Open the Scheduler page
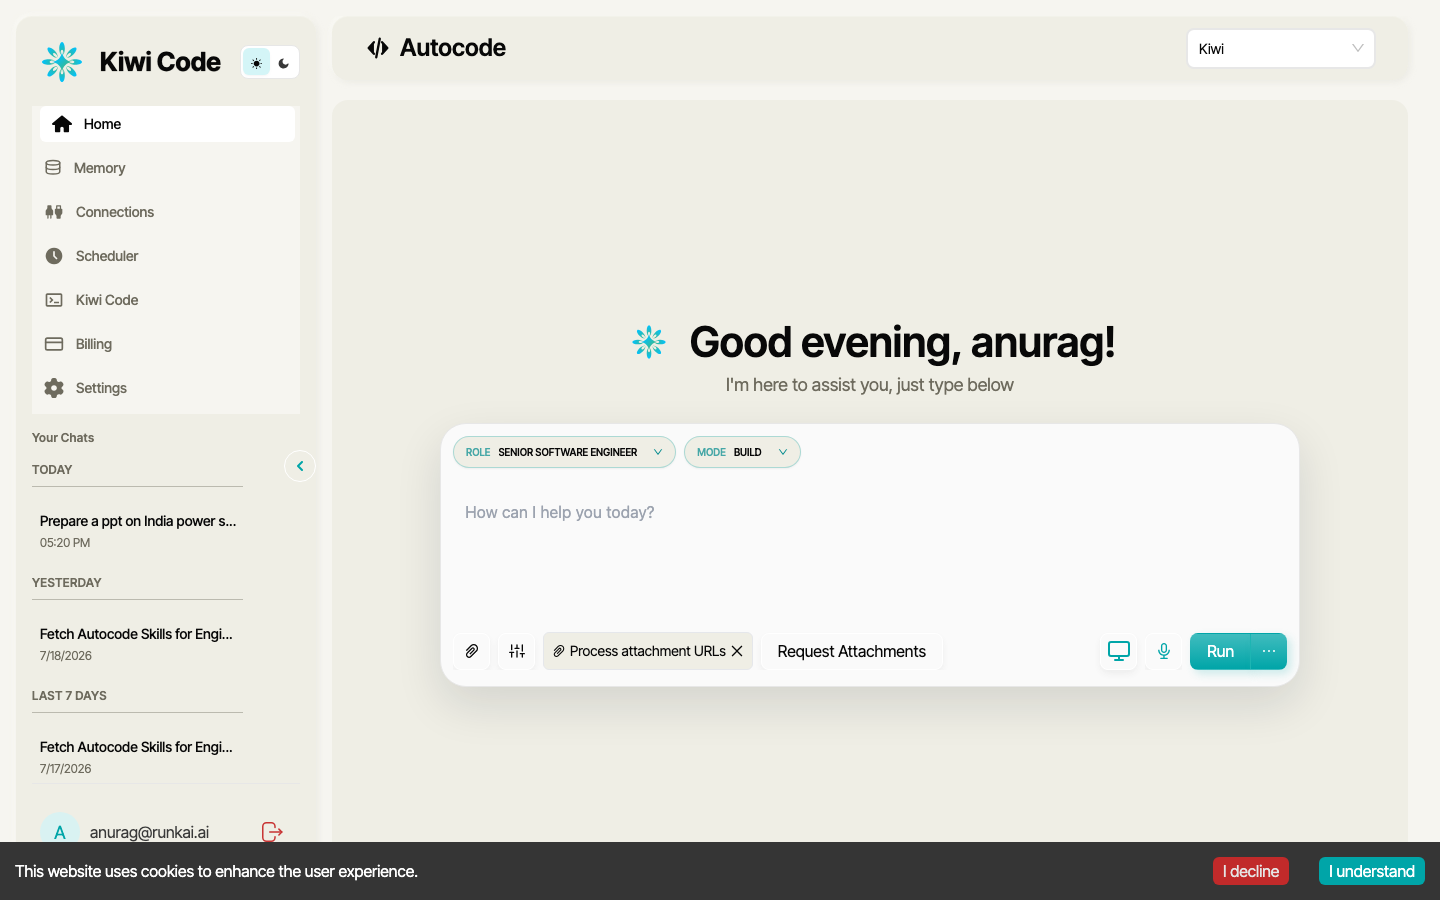The height and width of the screenshot is (900, 1440). (167, 256)
